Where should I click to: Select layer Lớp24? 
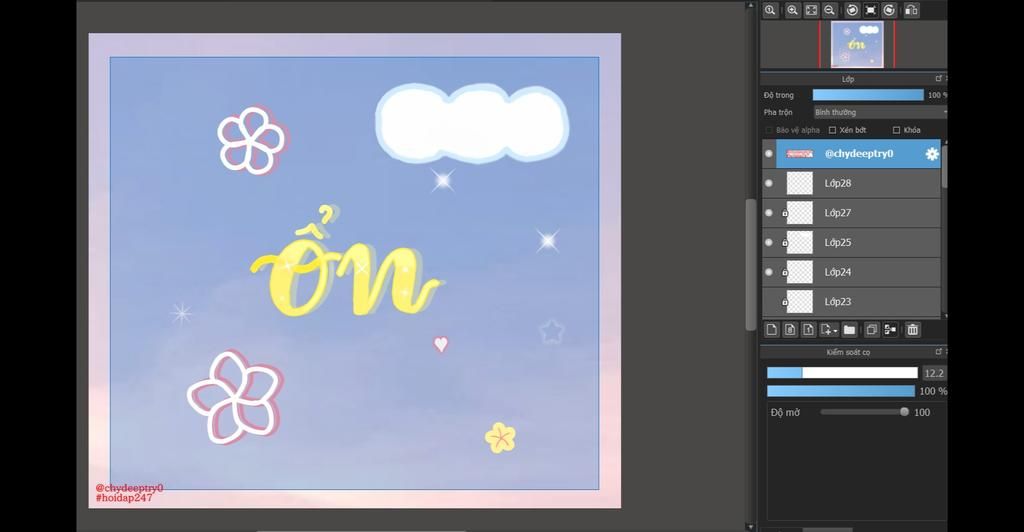coord(852,272)
